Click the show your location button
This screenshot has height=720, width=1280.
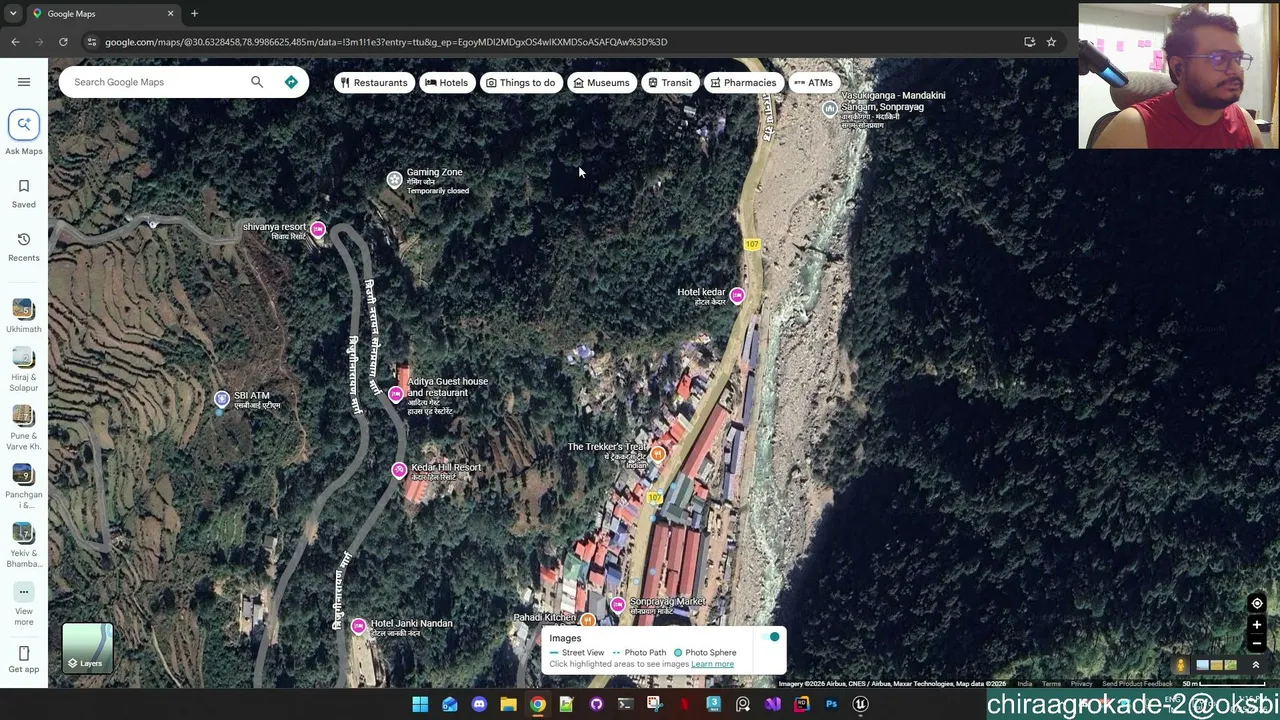point(1257,603)
